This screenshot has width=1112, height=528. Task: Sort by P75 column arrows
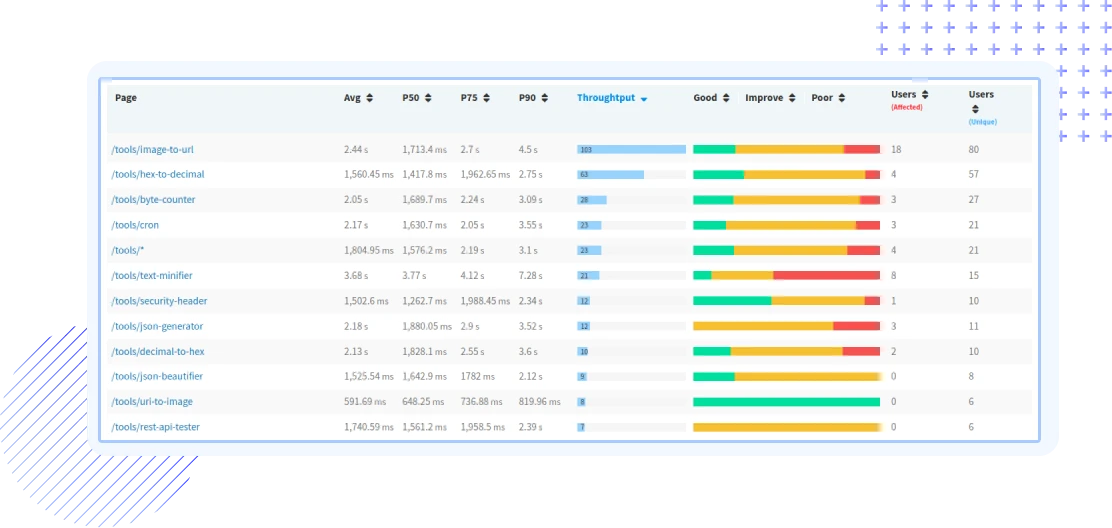point(486,99)
